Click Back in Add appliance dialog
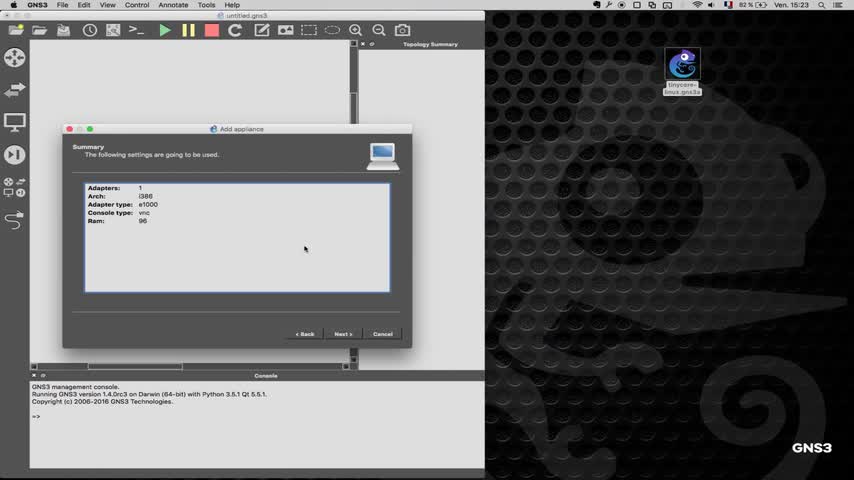Viewport: 854px width, 480px height. click(x=305, y=334)
